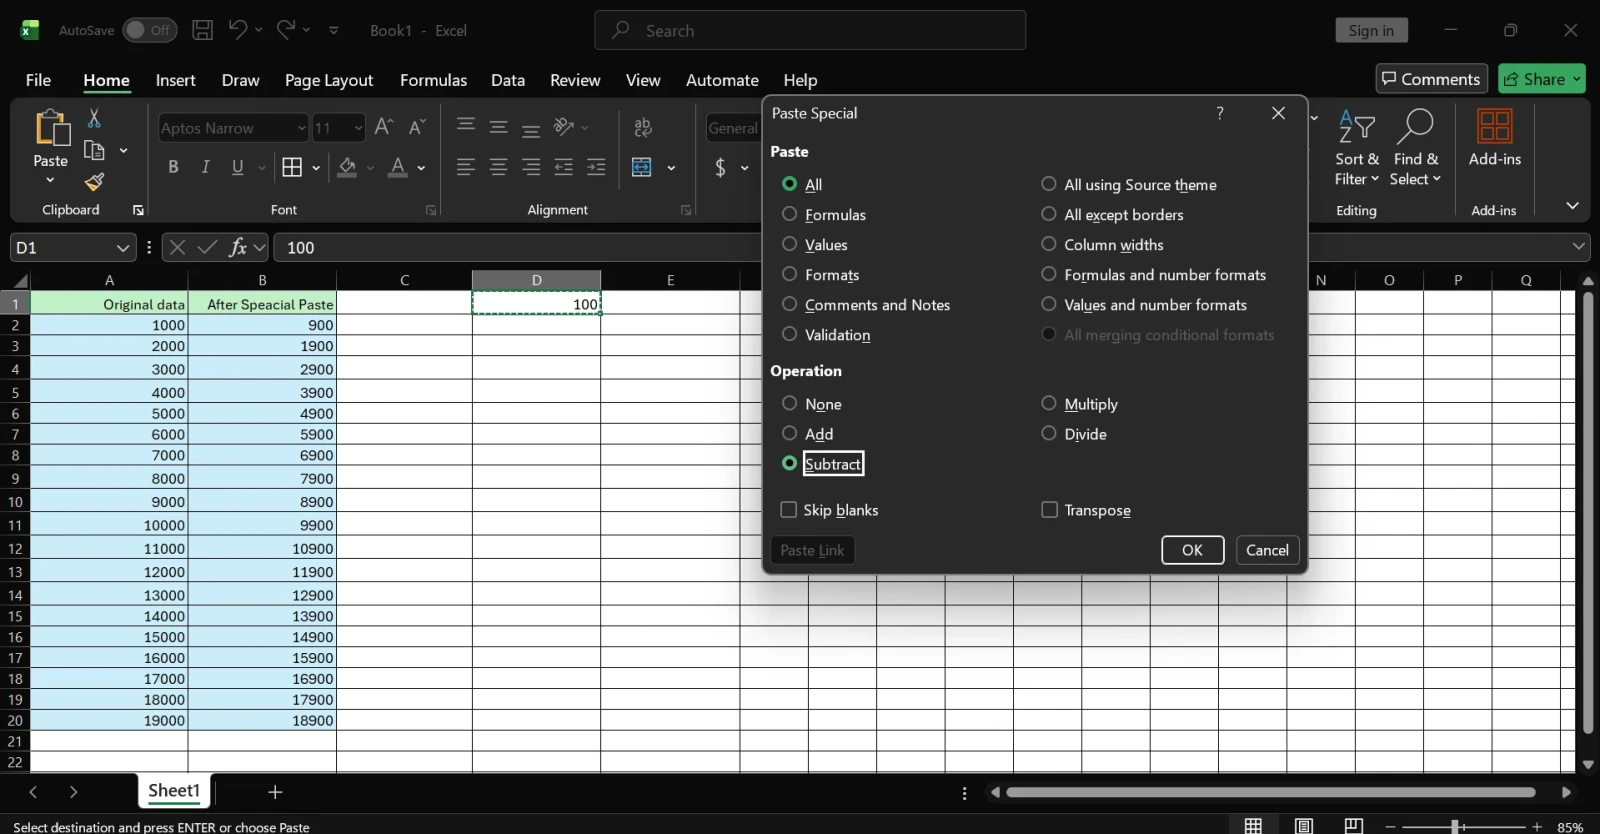The width and height of the screenshot is (1600, 834).
Task: Click the Cut scissors icon
Action: click(94, 118)
